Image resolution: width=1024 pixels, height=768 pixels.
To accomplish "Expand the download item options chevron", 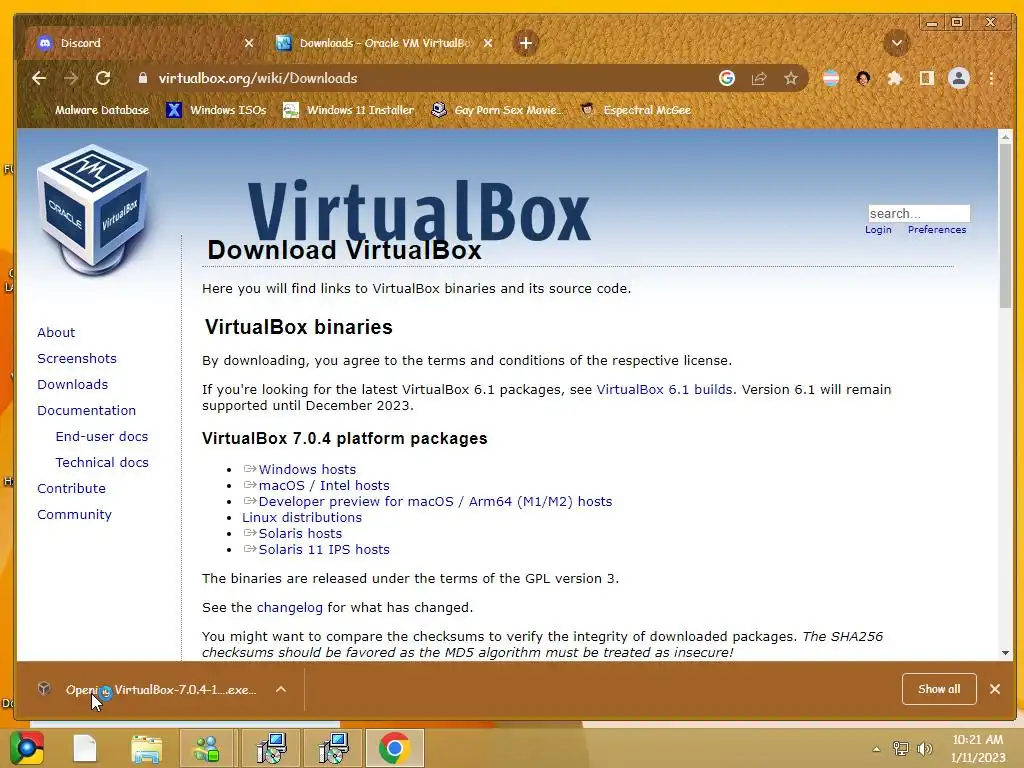I will [281, 690].
